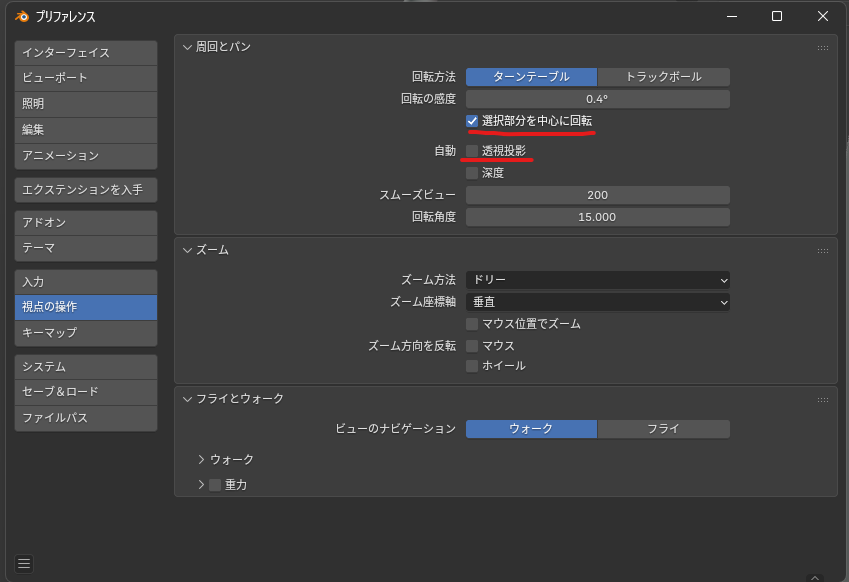
Task: Enable the 重力 checkbox
Action: coord(215,485)
